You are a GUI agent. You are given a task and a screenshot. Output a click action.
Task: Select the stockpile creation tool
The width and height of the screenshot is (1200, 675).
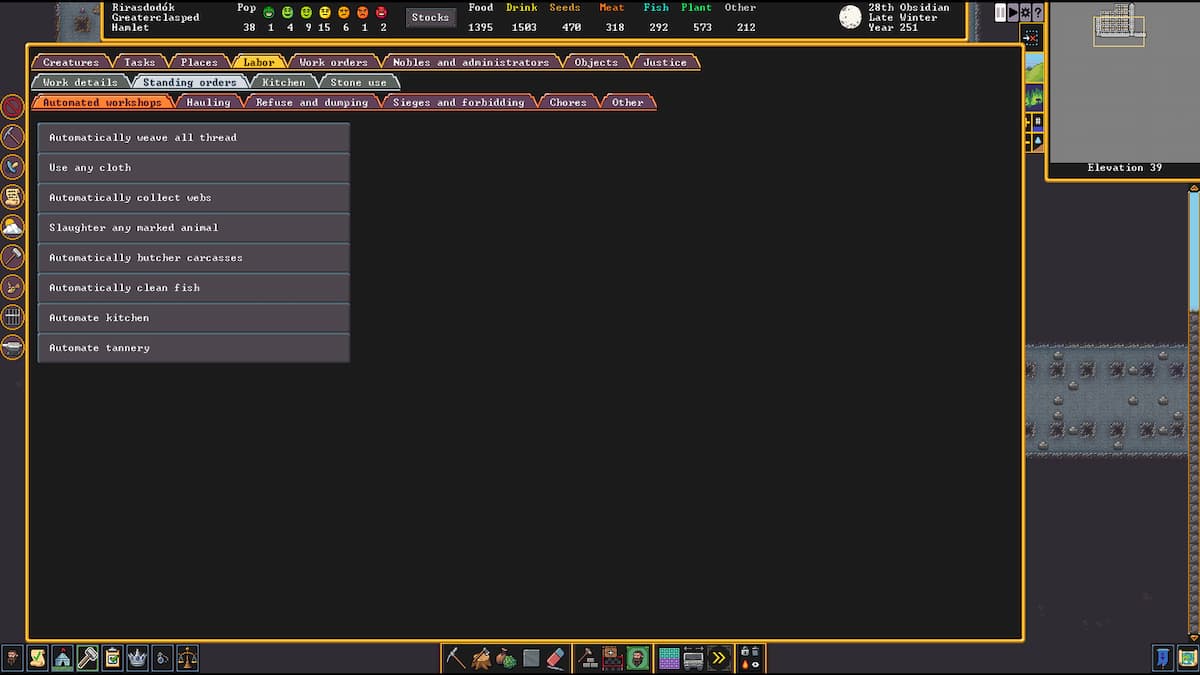click(668, 657)
